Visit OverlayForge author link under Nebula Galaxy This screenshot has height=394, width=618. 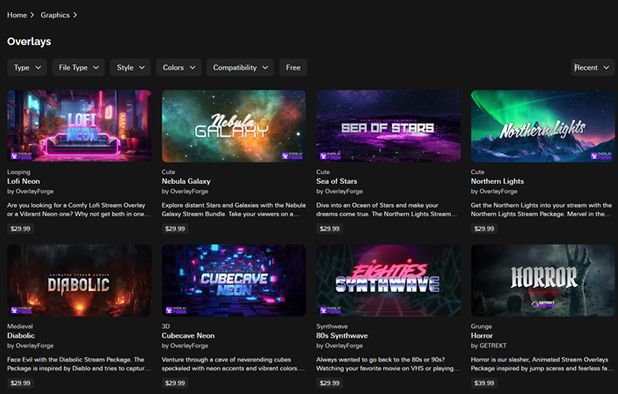click(189, 191)
